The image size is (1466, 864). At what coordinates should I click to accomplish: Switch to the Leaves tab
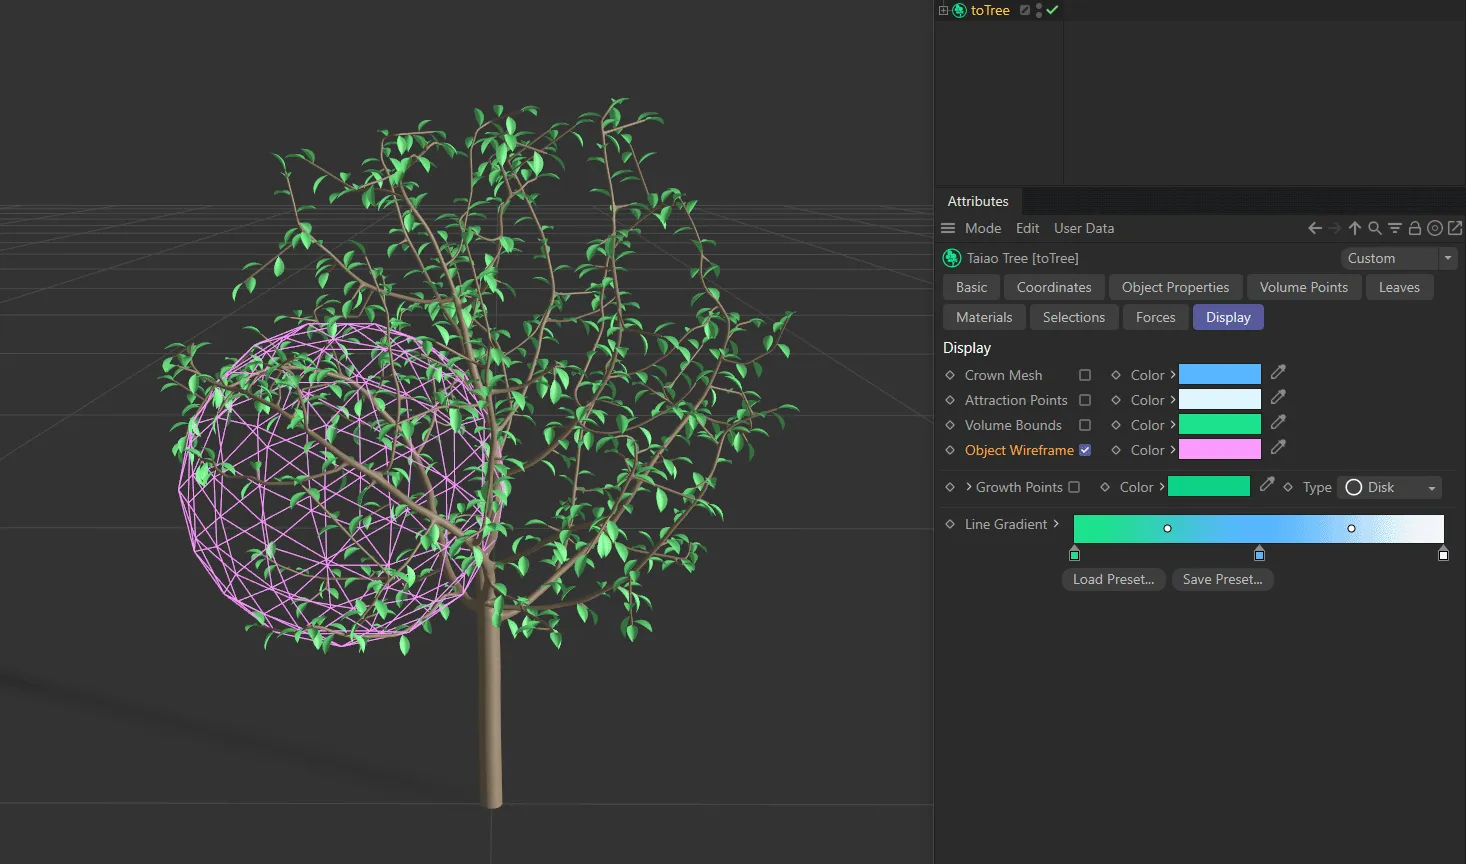click(x=1400, y=287)
